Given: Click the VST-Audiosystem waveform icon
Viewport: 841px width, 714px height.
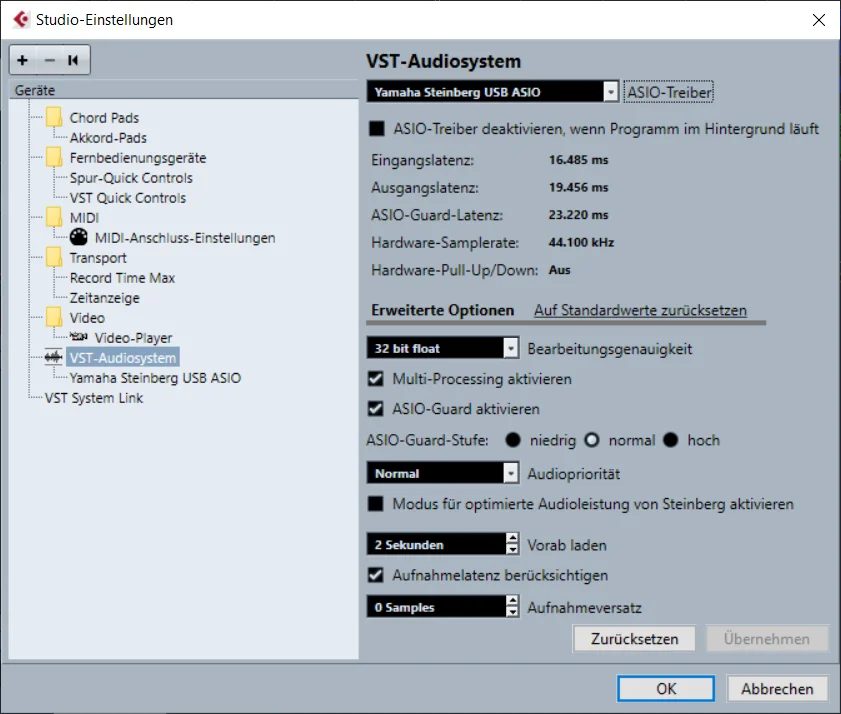Looking at the screenshot, I should (54, 357).
